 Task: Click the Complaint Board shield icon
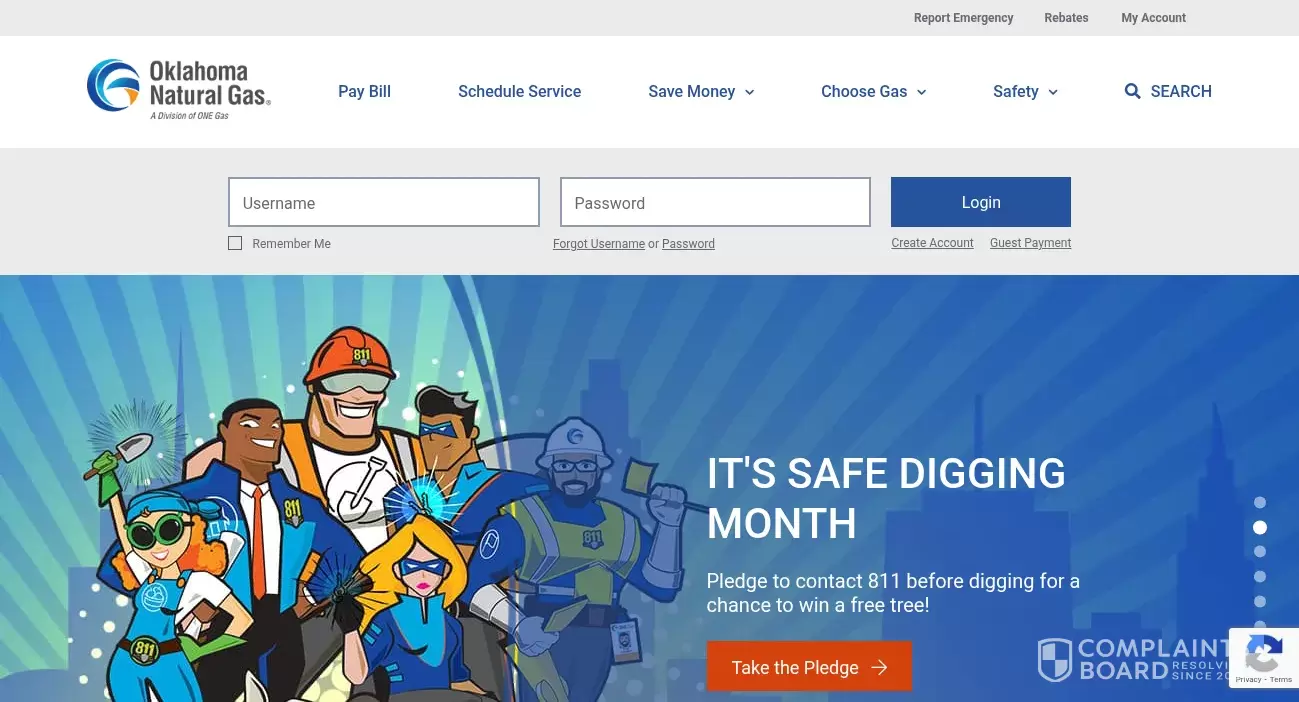point(1054,660)
